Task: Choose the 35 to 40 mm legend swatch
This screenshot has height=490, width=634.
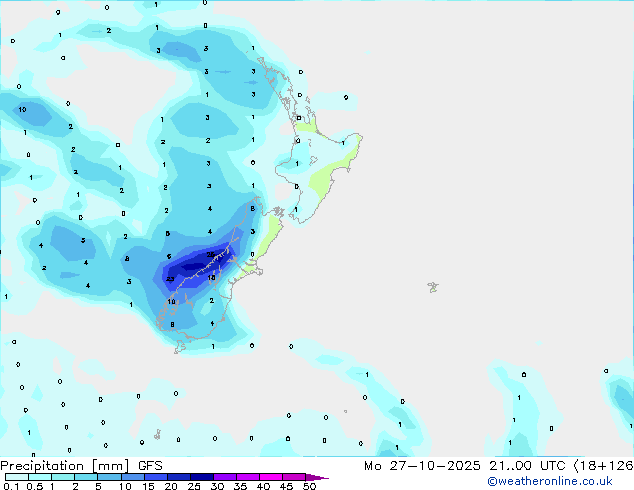Action: 247,477
